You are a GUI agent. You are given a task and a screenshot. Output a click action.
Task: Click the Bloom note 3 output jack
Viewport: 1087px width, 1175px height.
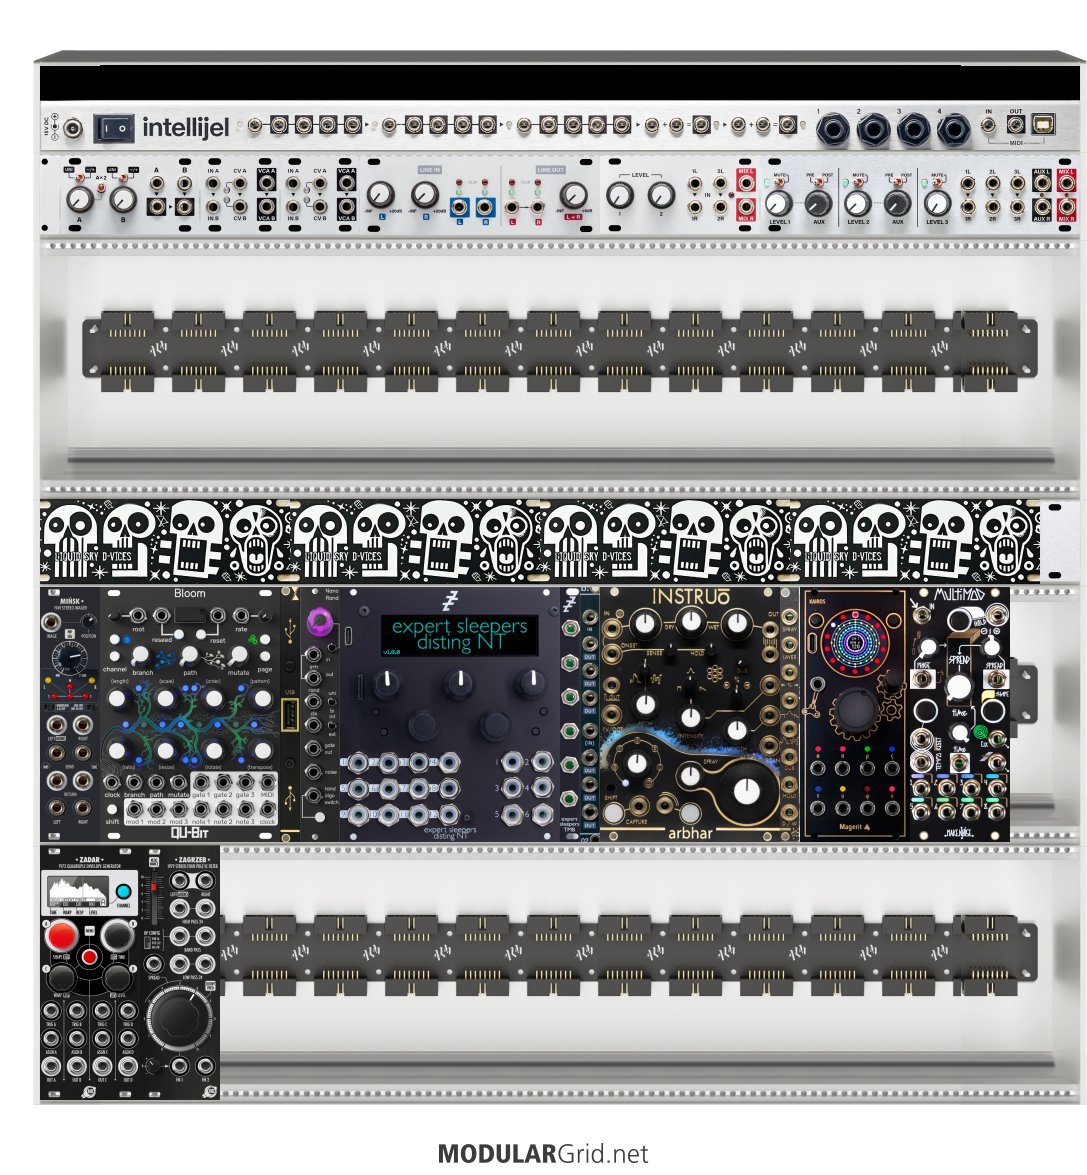[x=244, y=809]
